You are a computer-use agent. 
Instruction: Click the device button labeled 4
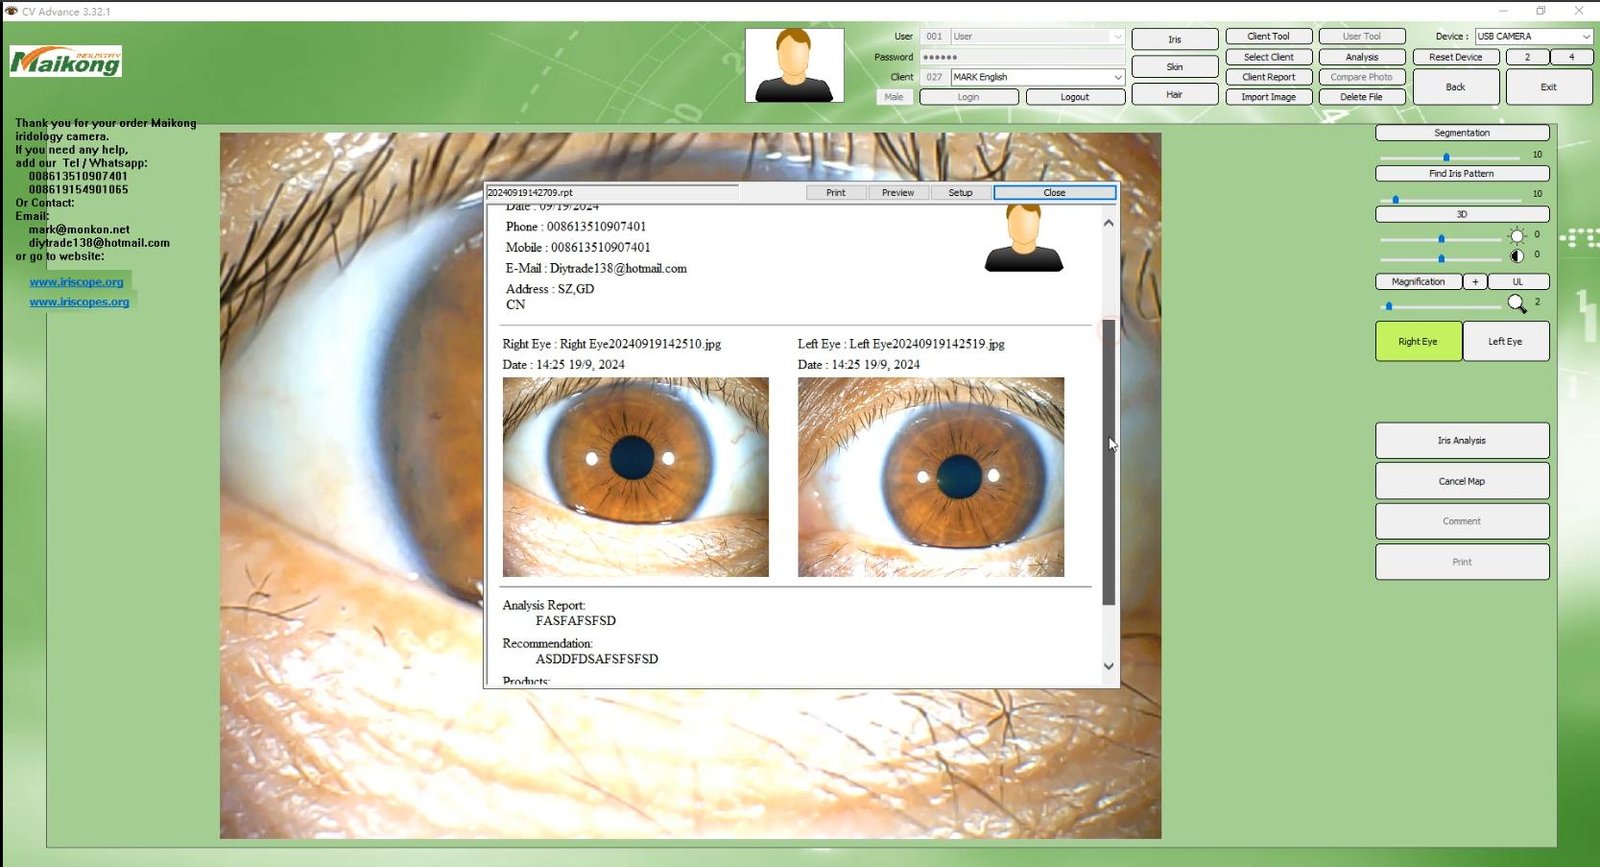tap(1571, 57)
